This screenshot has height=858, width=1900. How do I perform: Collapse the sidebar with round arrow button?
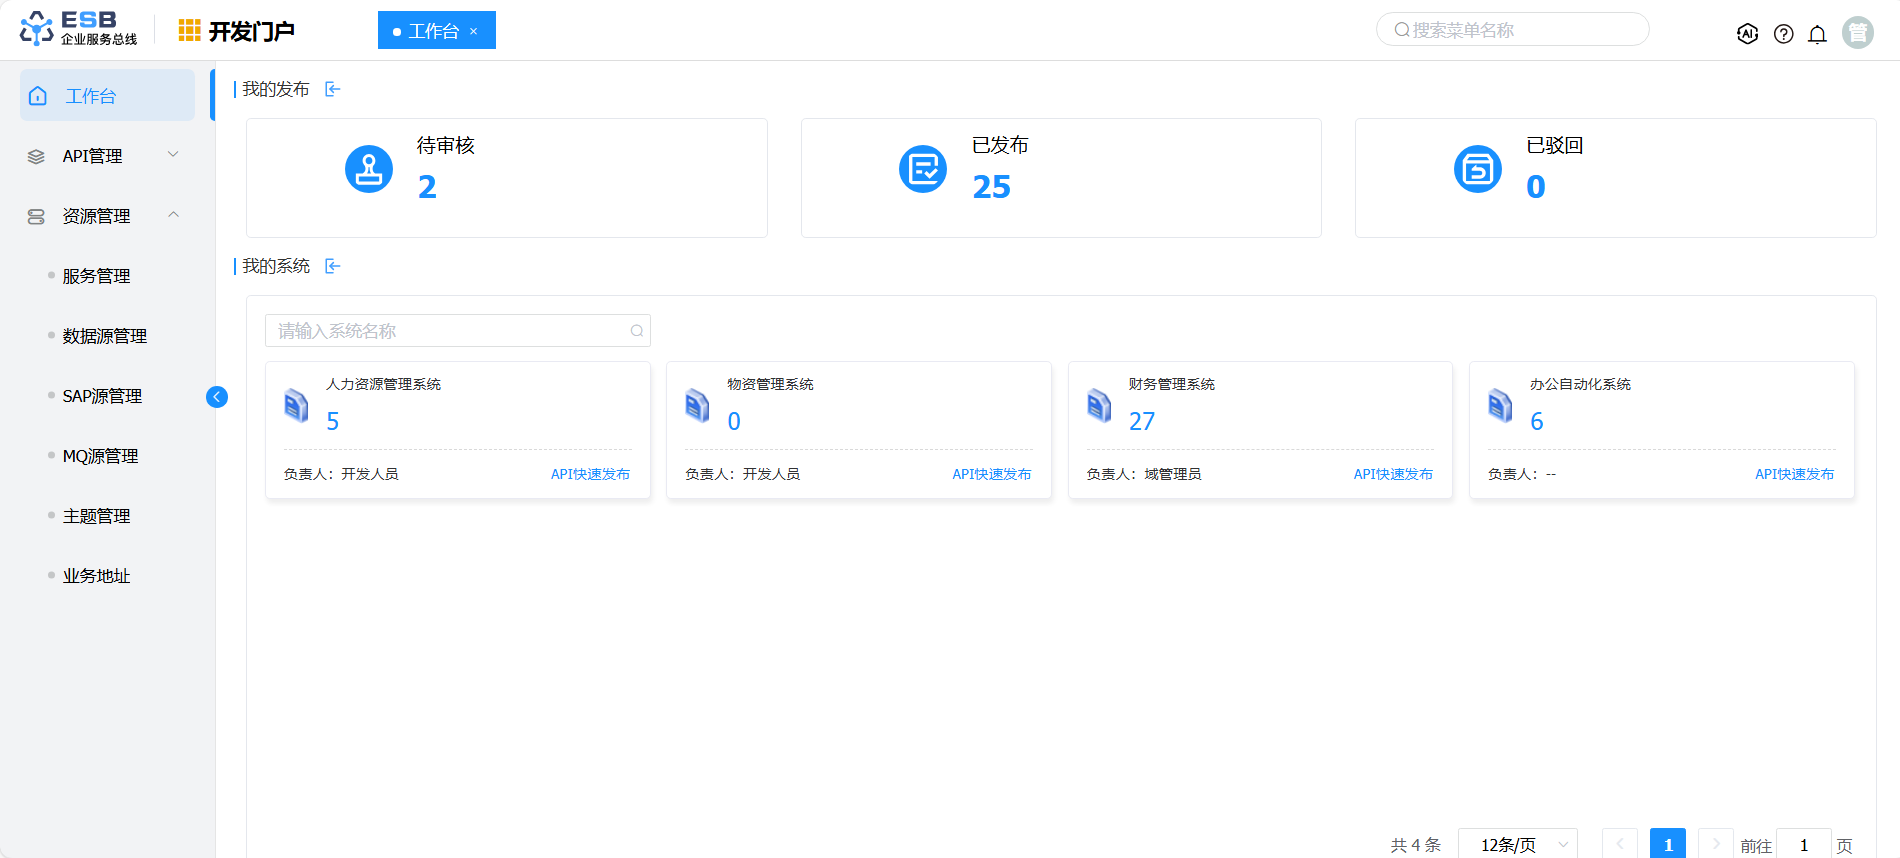tap(217, 397)
